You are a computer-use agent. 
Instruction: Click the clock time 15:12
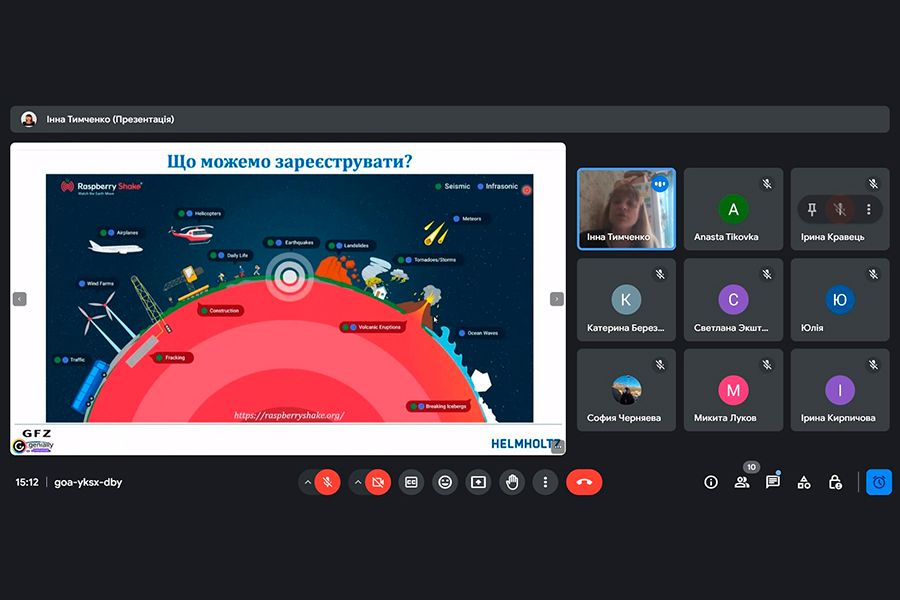tap(27, 482)
